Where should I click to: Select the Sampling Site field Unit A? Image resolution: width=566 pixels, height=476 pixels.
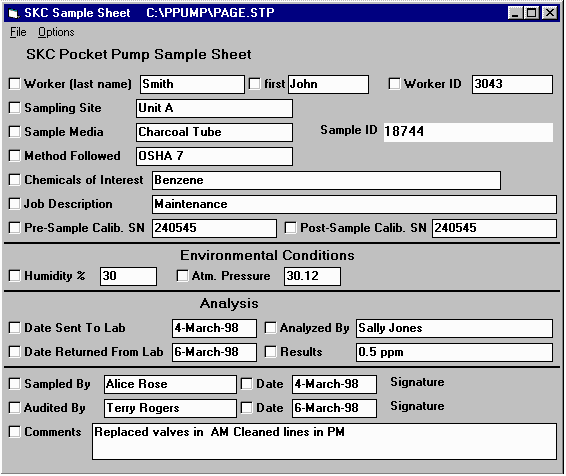tap(214, 108)
